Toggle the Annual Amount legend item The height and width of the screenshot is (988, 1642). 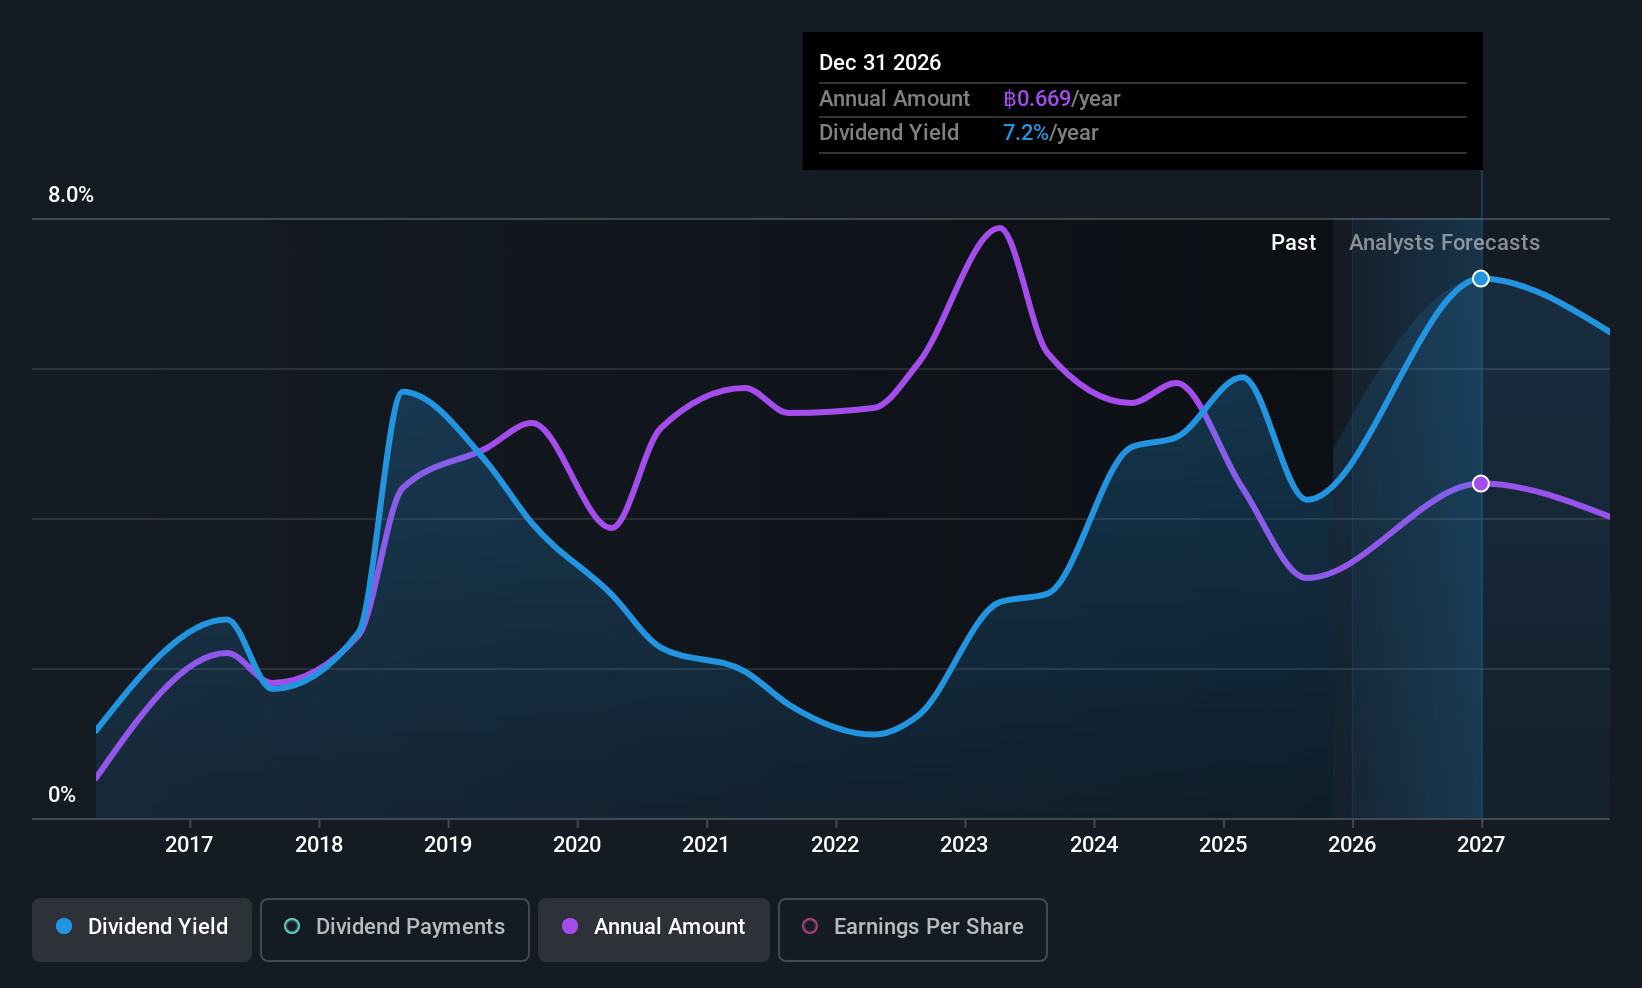pos(653,929)
